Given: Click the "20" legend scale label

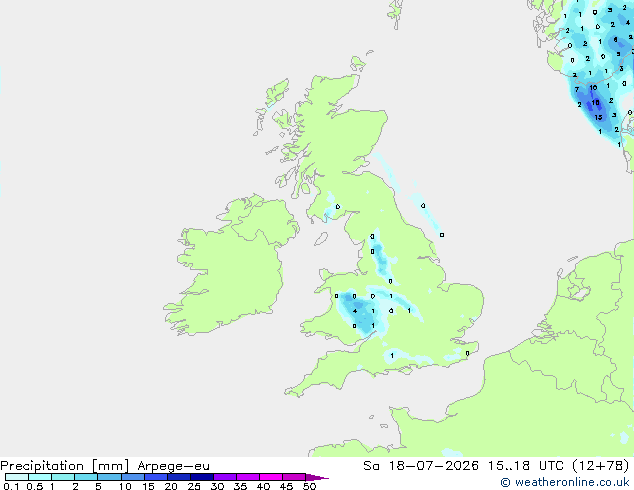Looking at the screenshot, I should pyautogui.click(x=171, y=486).
